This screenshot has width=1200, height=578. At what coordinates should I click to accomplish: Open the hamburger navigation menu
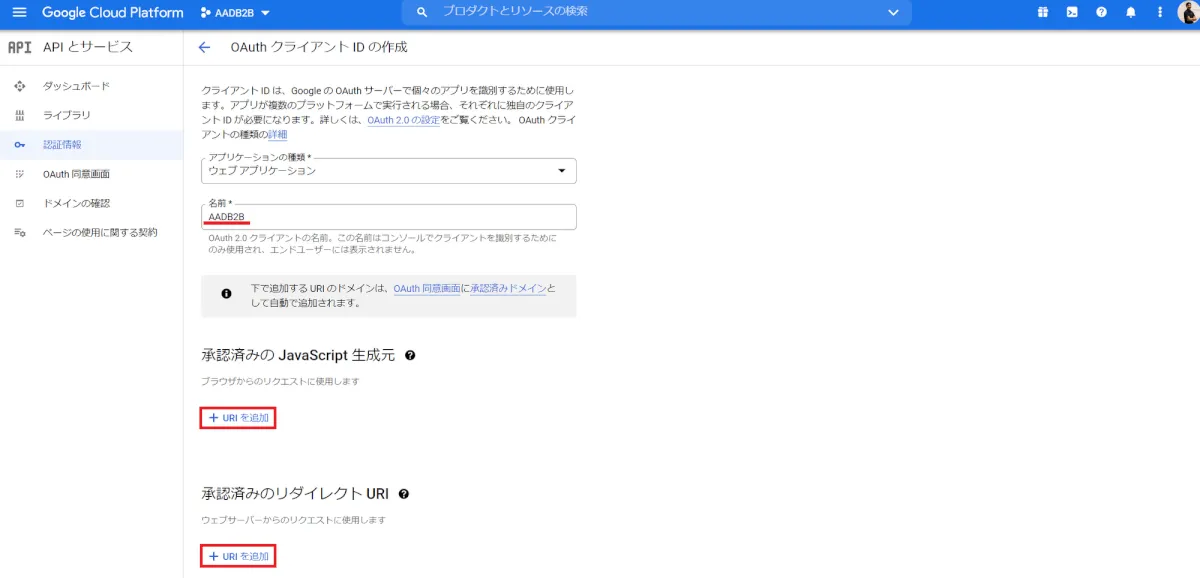coord(19,12)
